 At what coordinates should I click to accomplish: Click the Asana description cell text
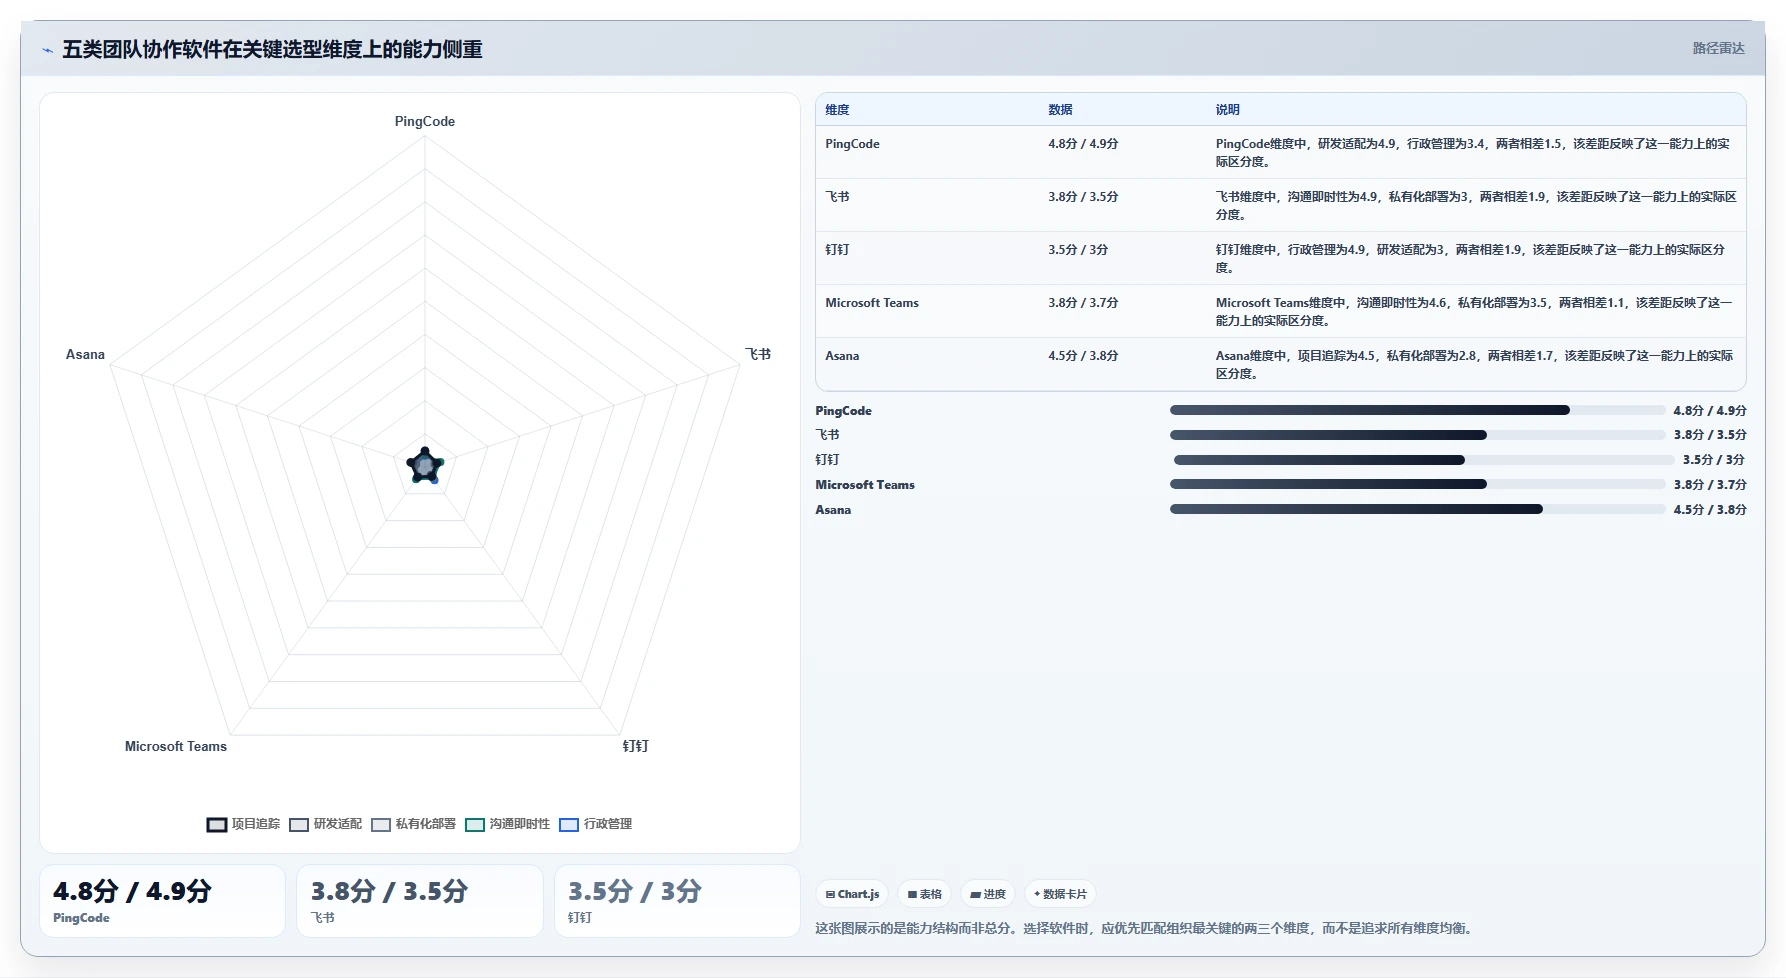click(x=1474, y=364)
